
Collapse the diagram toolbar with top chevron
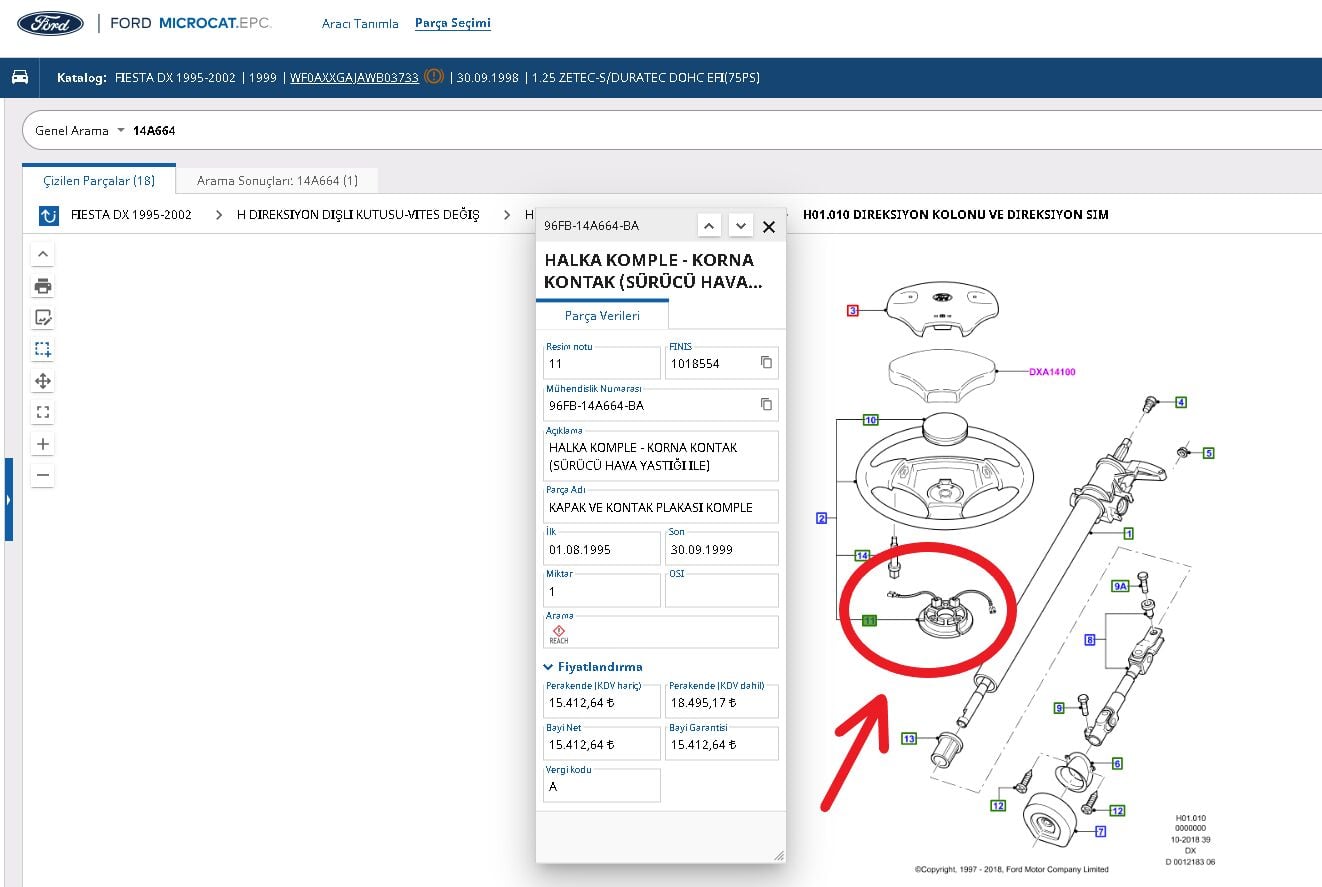point(42,254)
